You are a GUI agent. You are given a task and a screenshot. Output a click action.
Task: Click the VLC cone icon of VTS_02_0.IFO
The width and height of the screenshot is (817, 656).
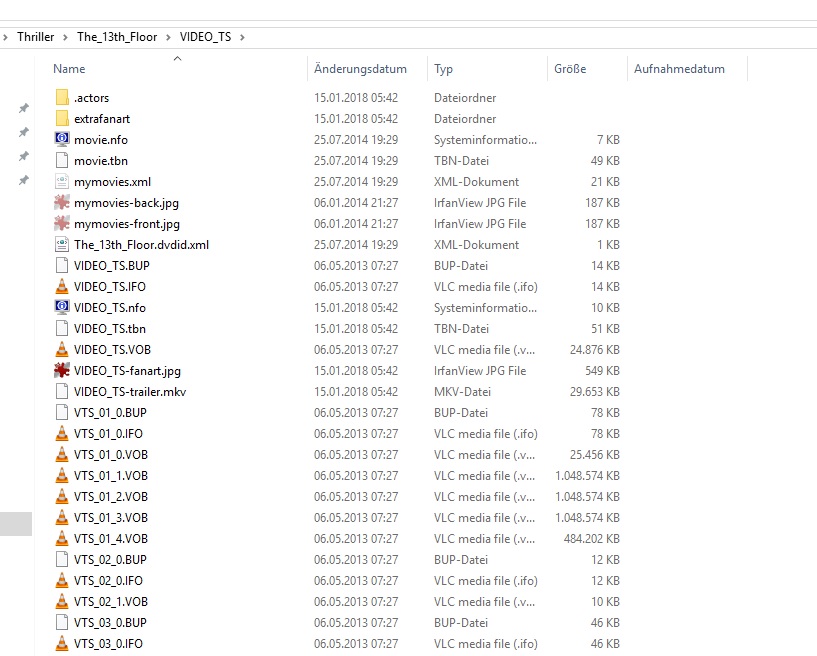coord(61,580)
